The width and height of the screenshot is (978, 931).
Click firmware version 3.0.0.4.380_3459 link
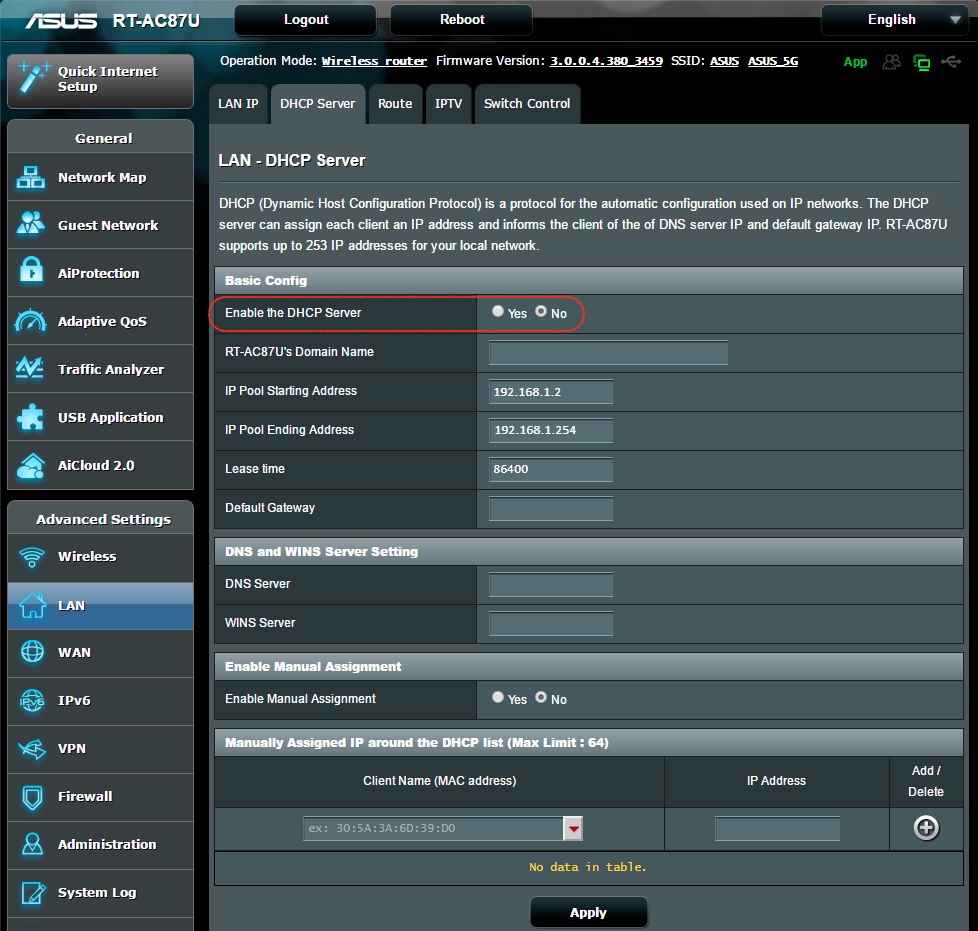pos(606,61)
